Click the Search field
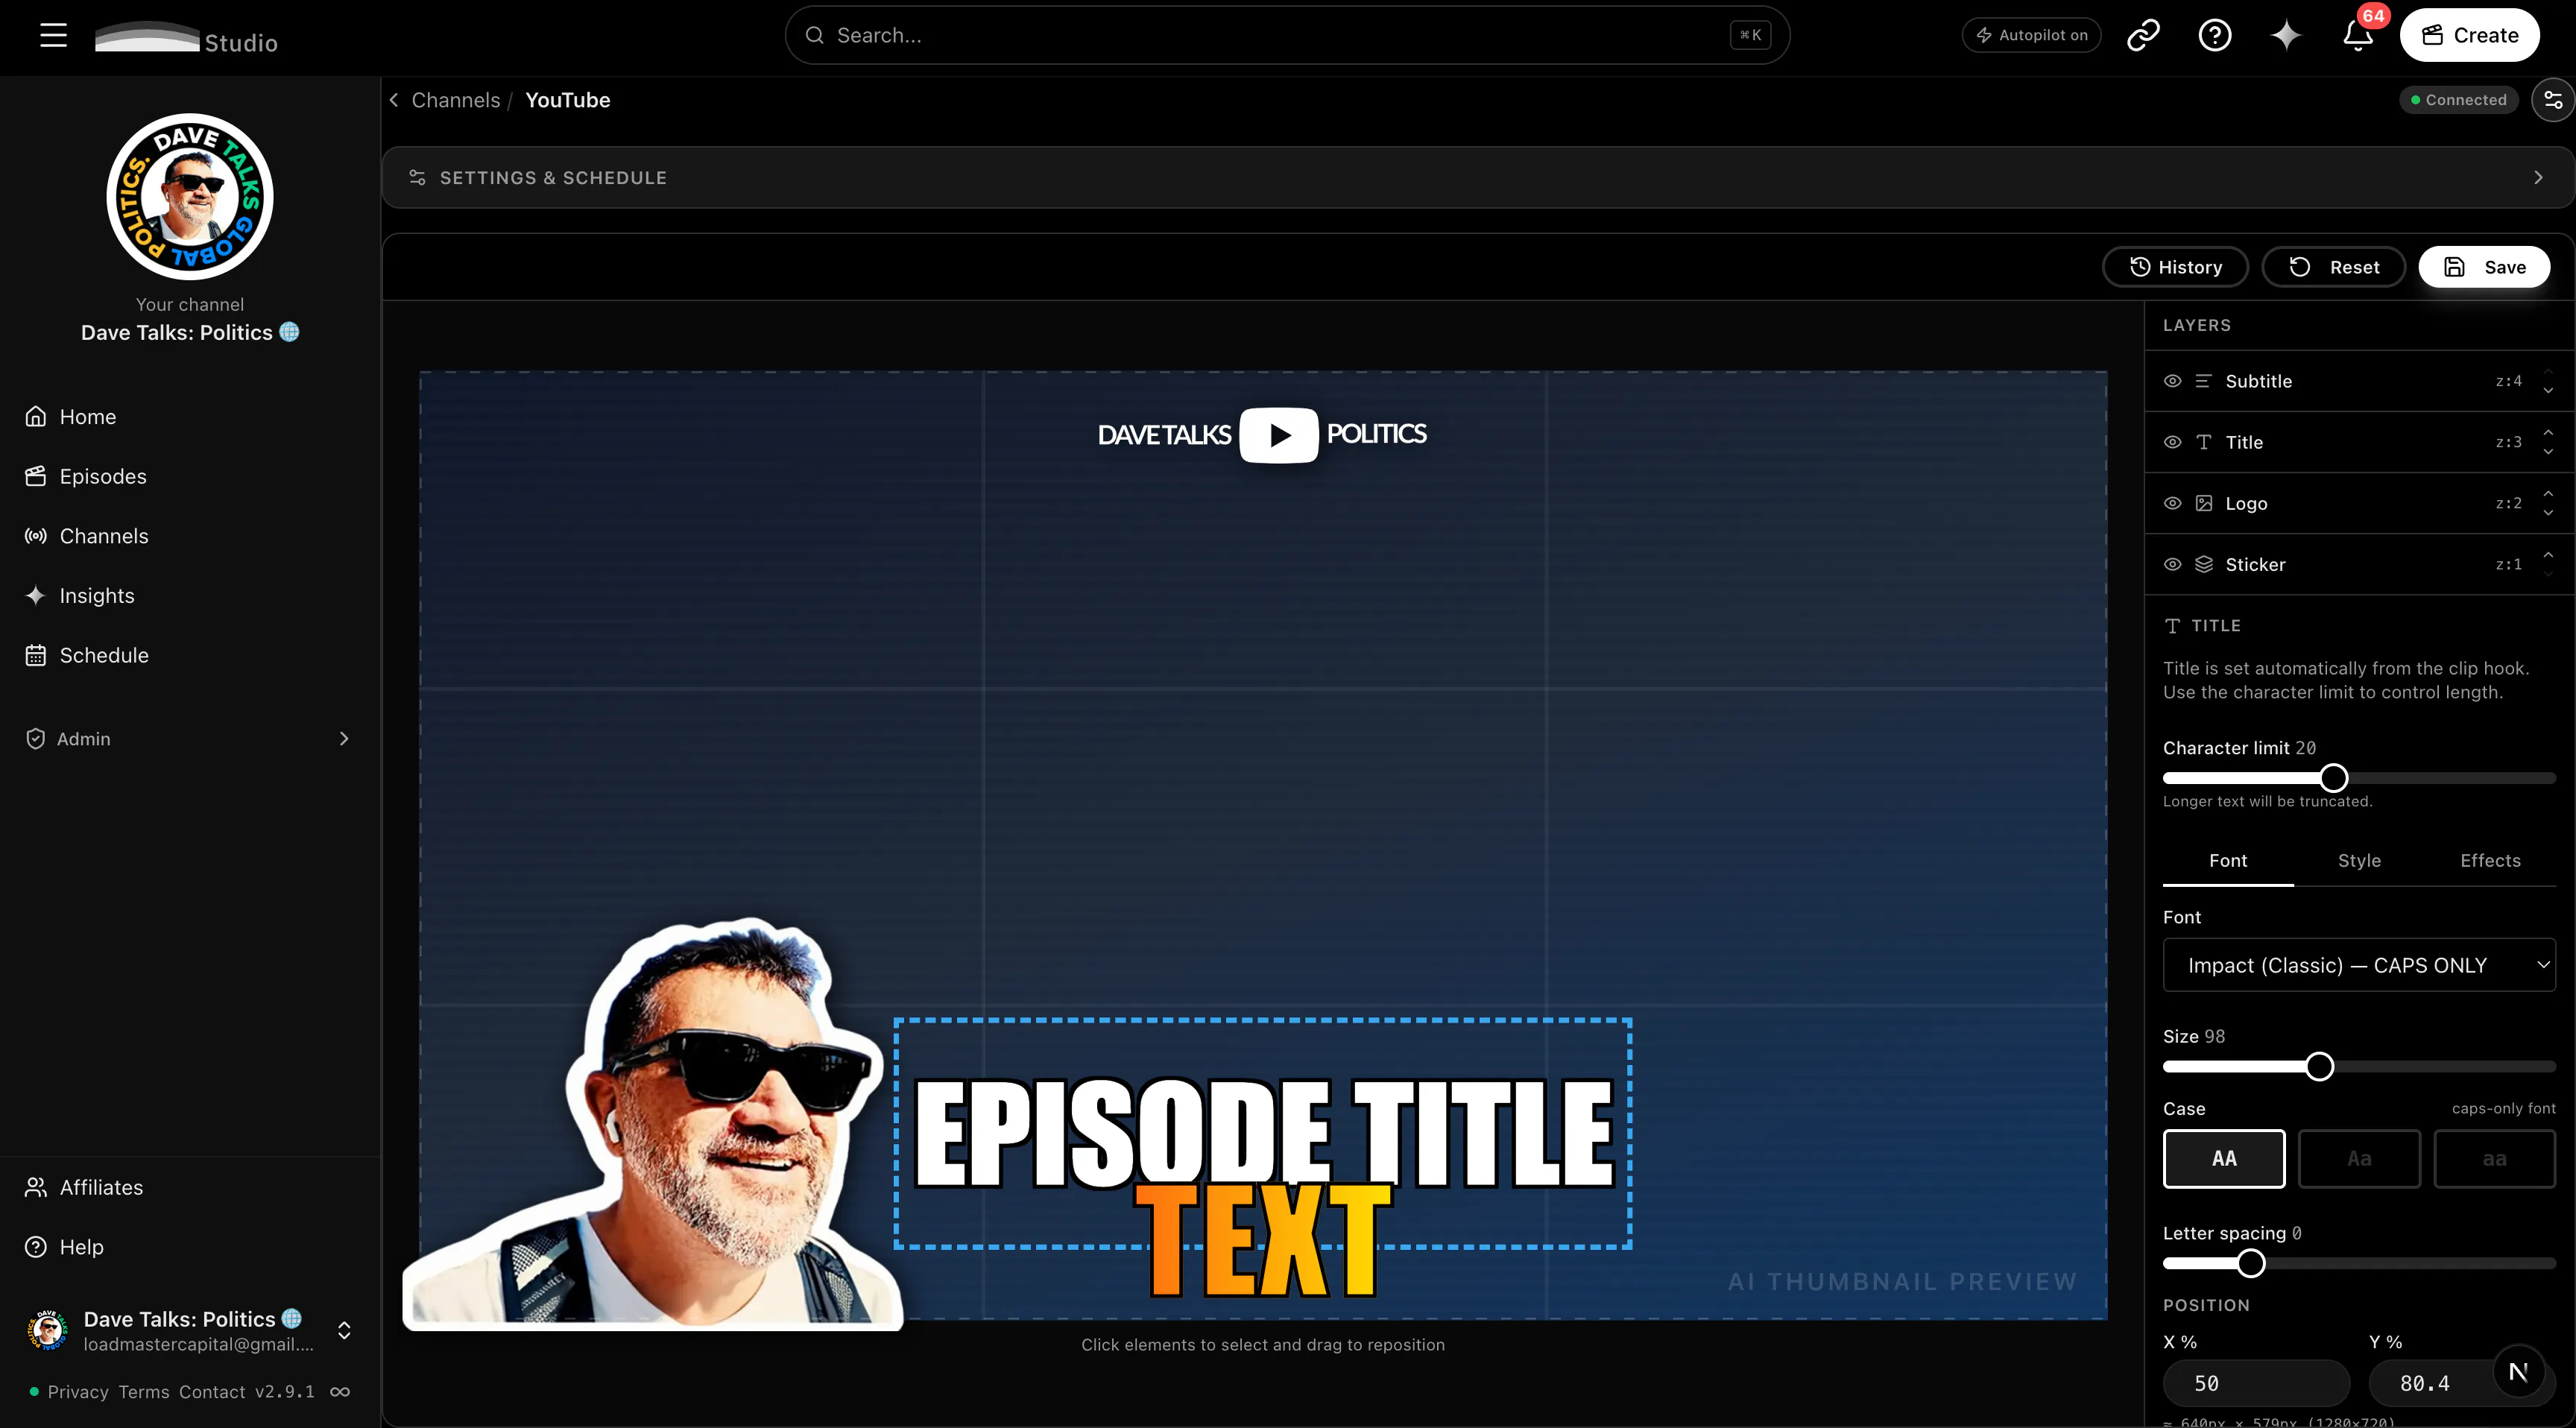 (1287, 35)
